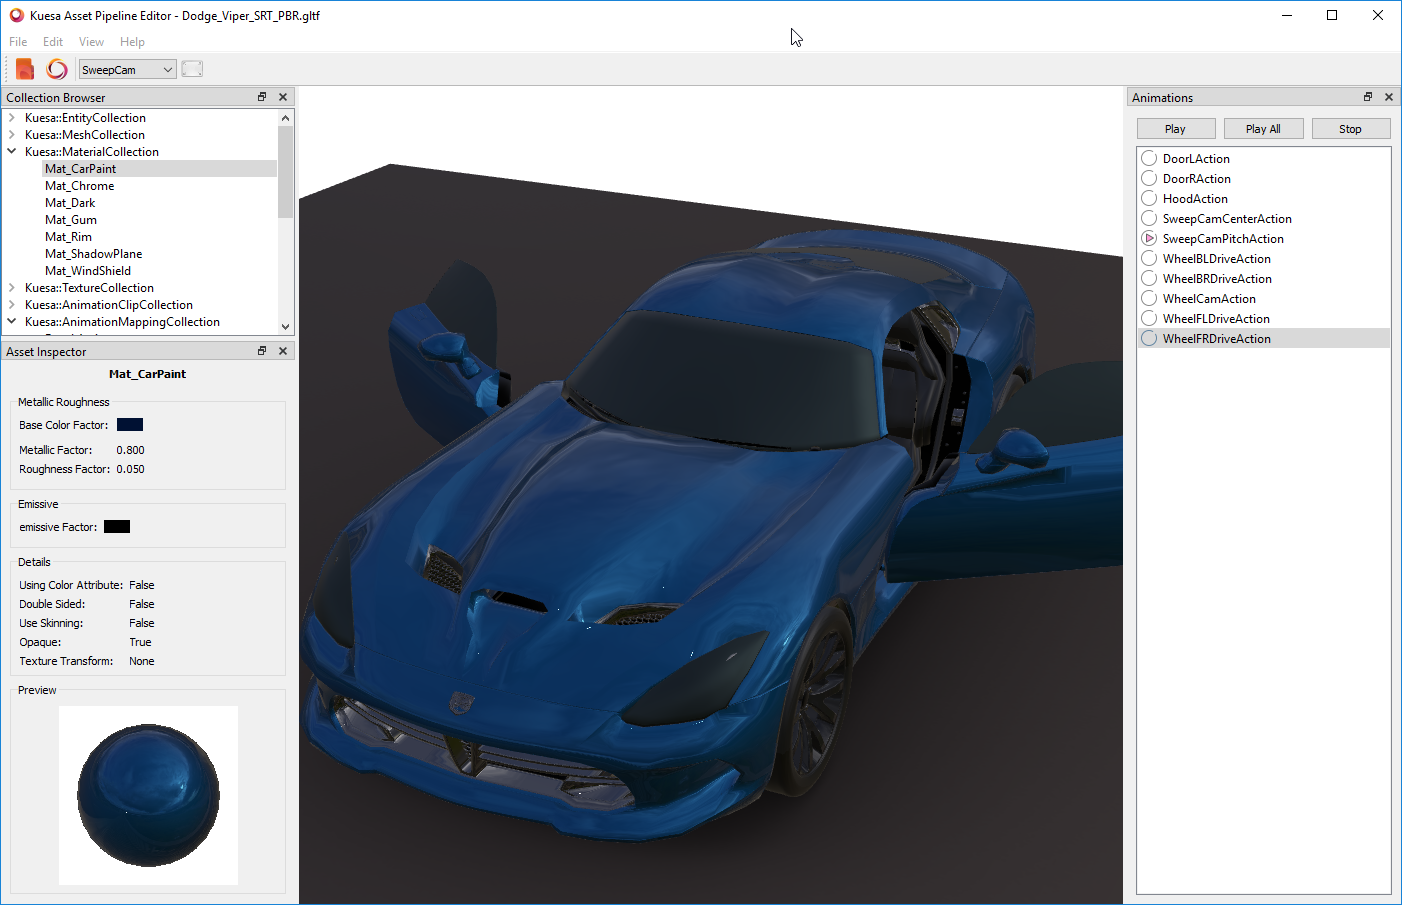
Task: Open the View menu
Action: point(91,42)
